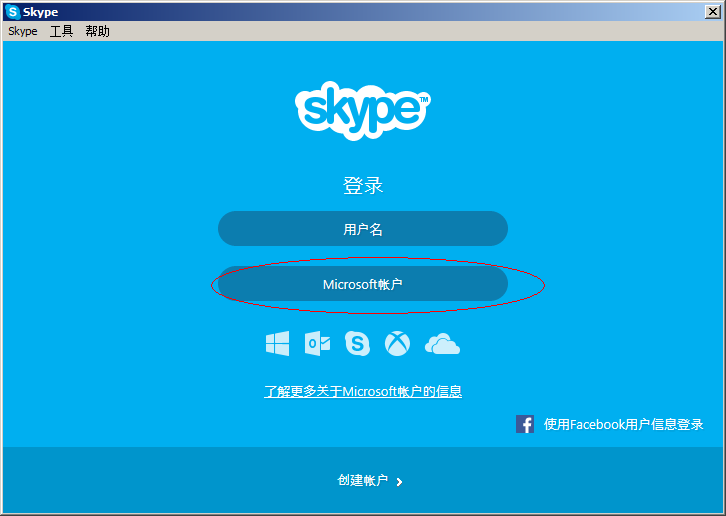Click the large Skype cloud logo
Image resolution: width=726 pixels, height=516 pixels.
click(363, 111)
